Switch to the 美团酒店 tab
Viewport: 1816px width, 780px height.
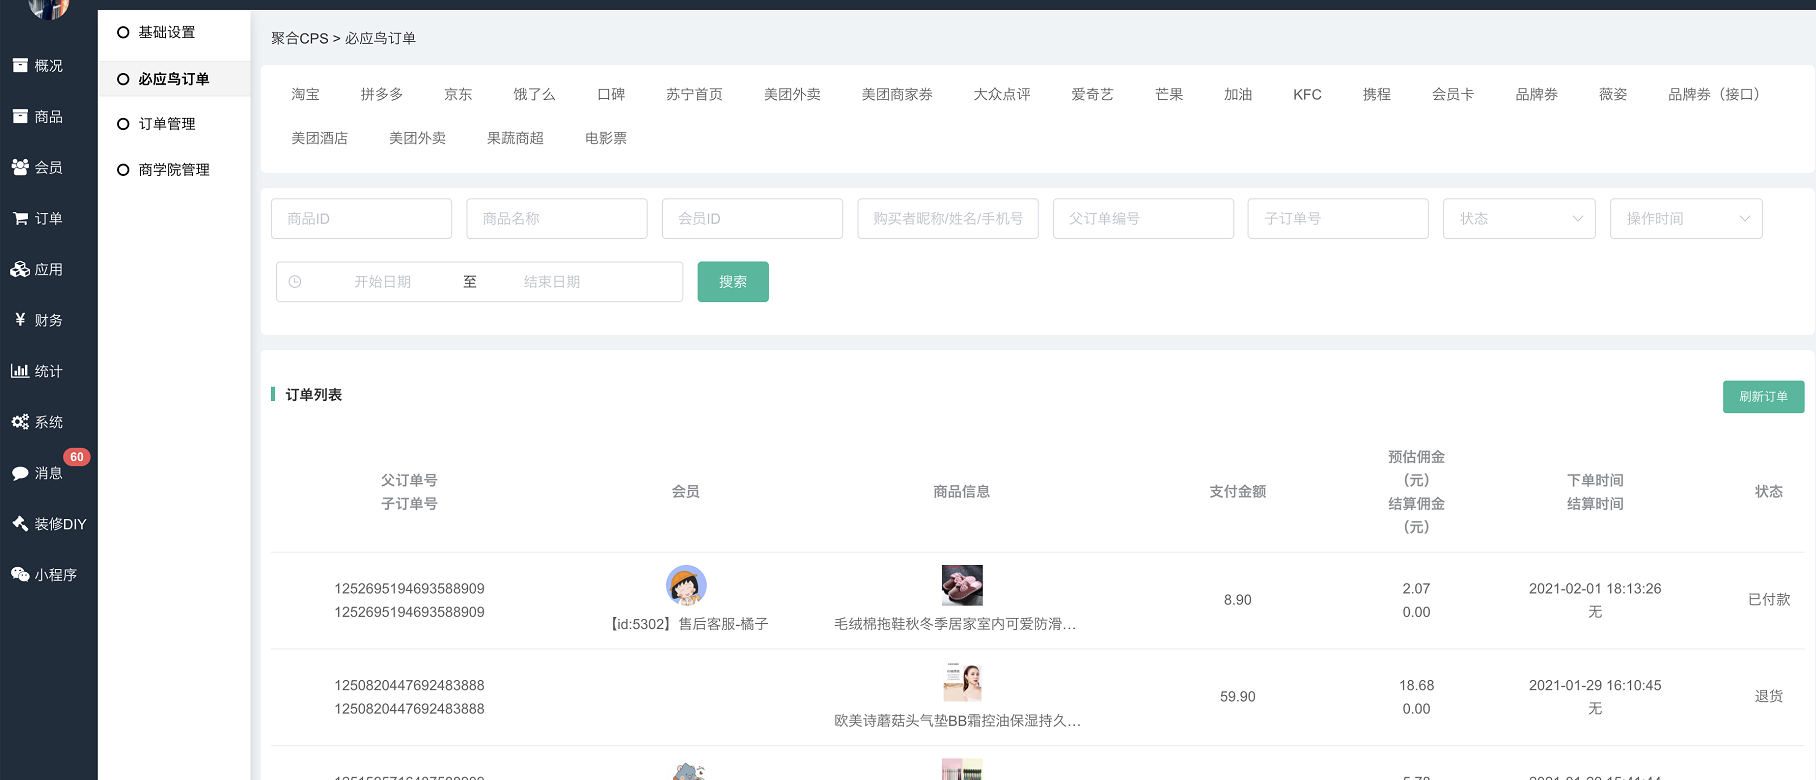pos(319,138)
